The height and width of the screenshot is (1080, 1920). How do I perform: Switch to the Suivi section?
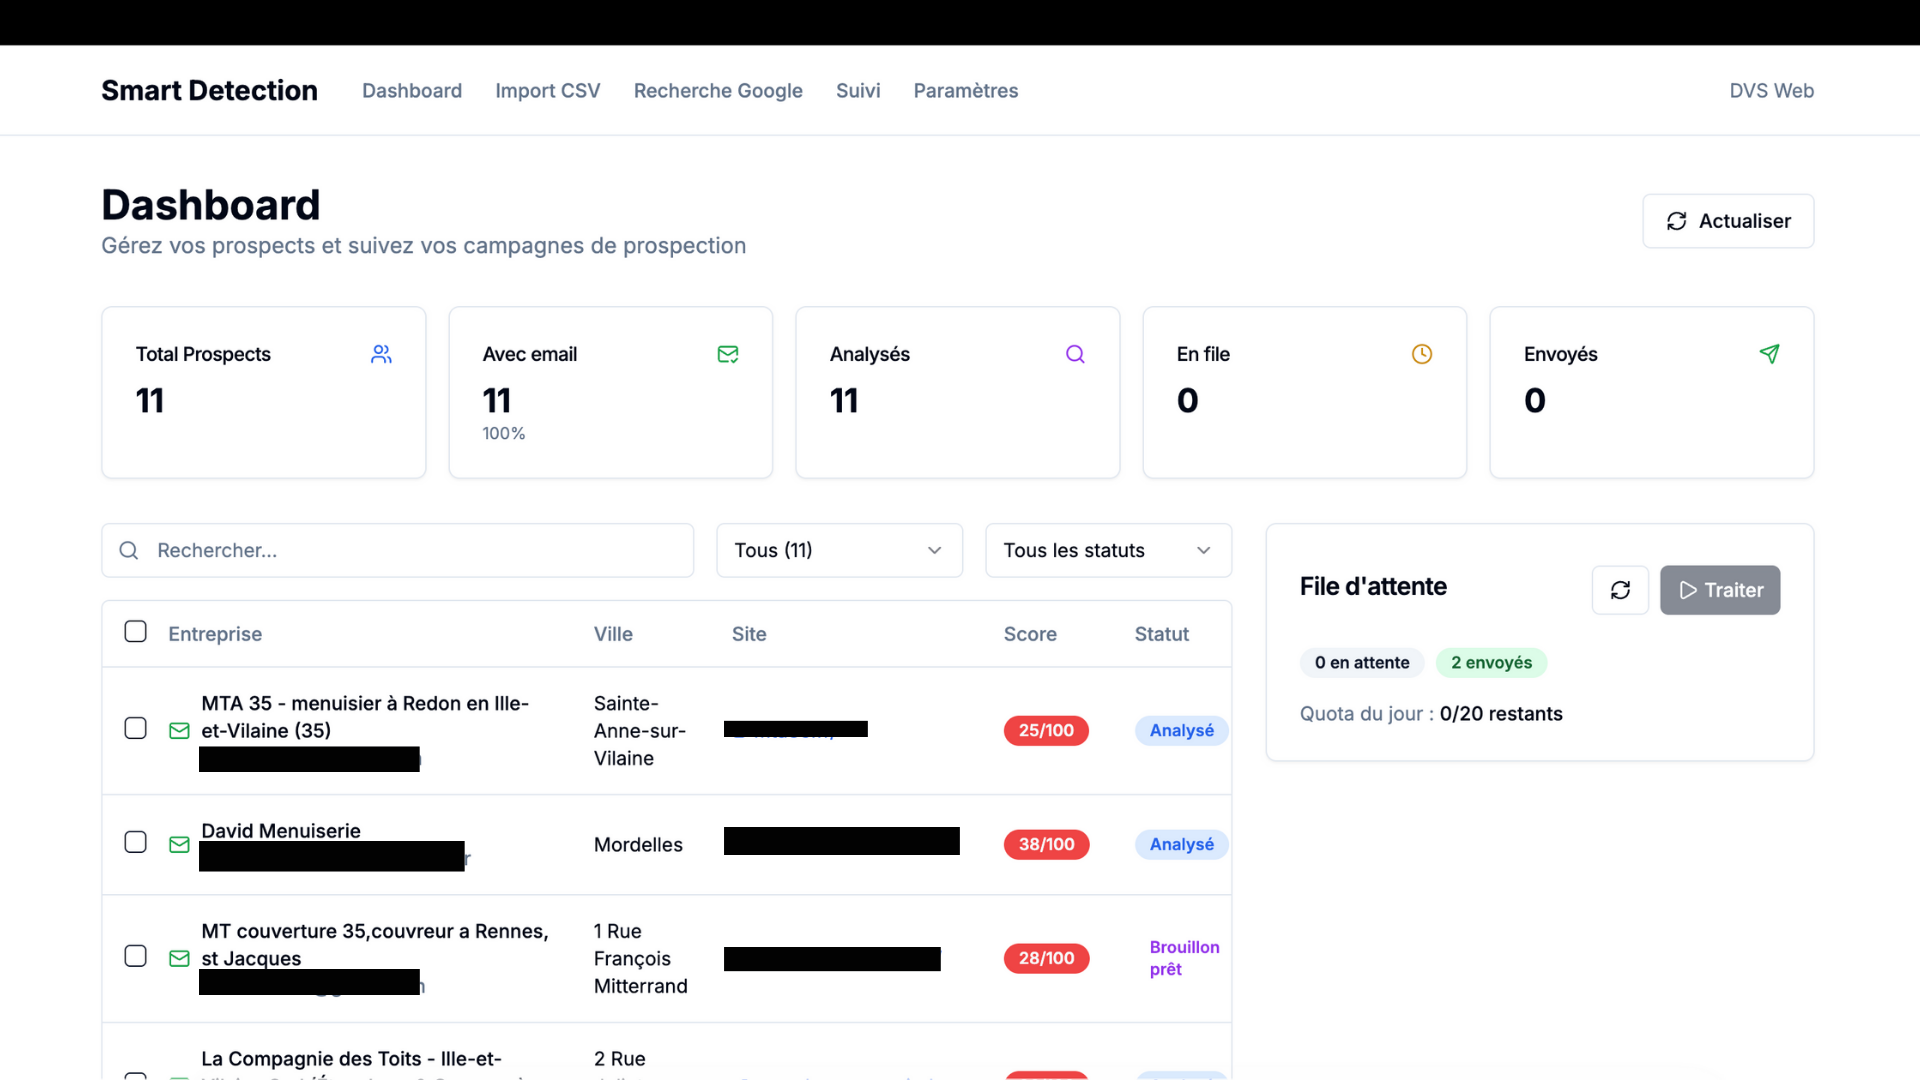(x=858, y=90)
